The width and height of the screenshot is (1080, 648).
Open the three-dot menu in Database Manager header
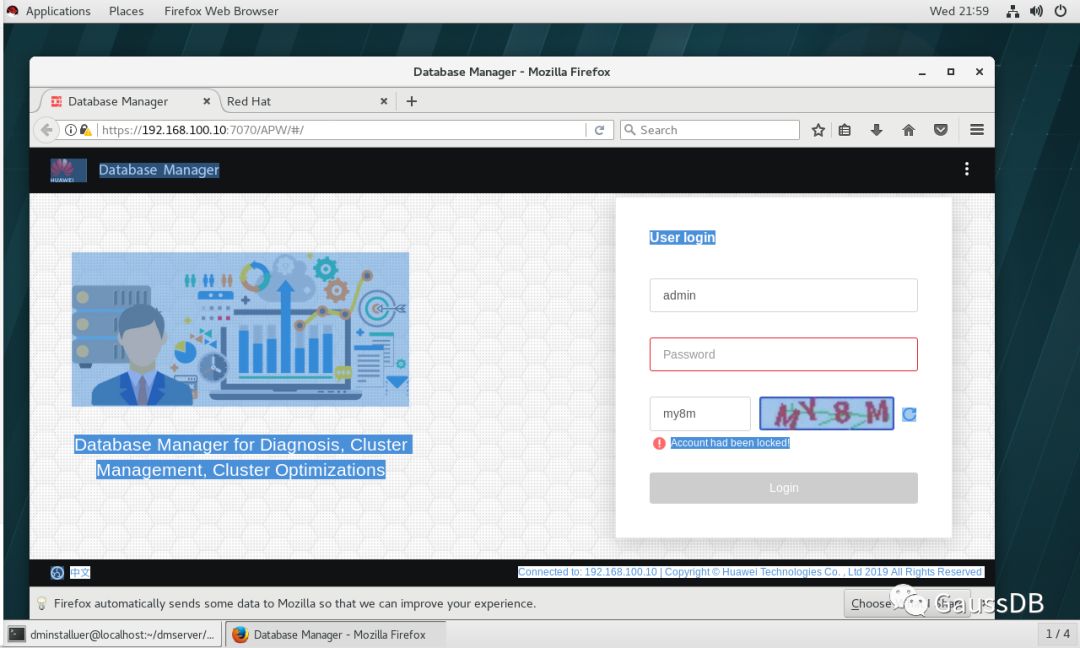(966, 169)
